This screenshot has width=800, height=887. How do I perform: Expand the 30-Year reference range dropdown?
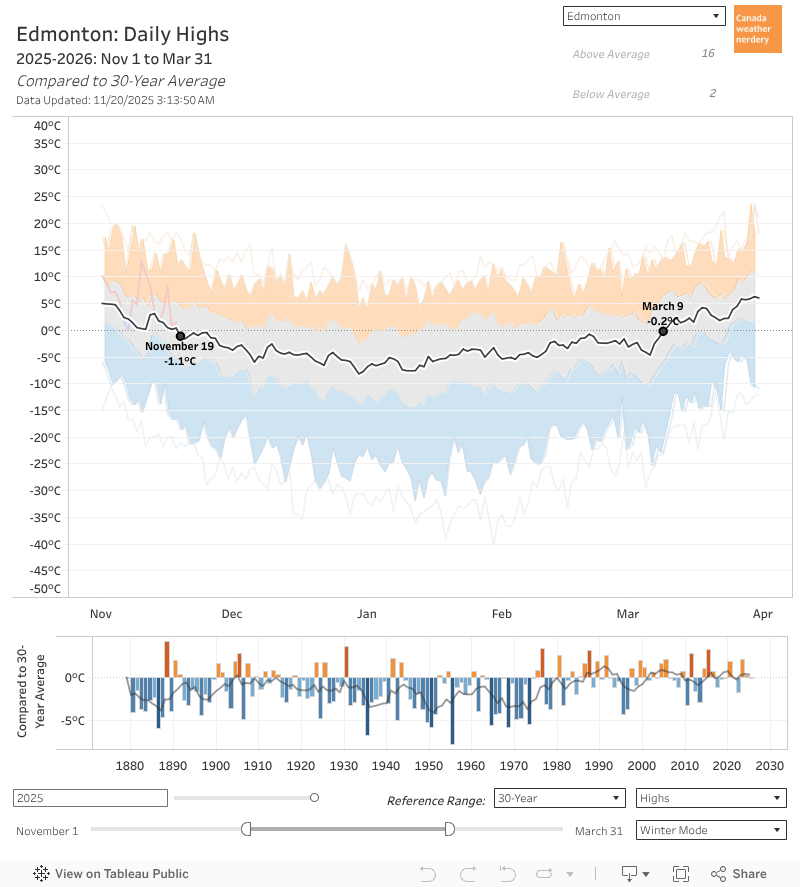560,798
